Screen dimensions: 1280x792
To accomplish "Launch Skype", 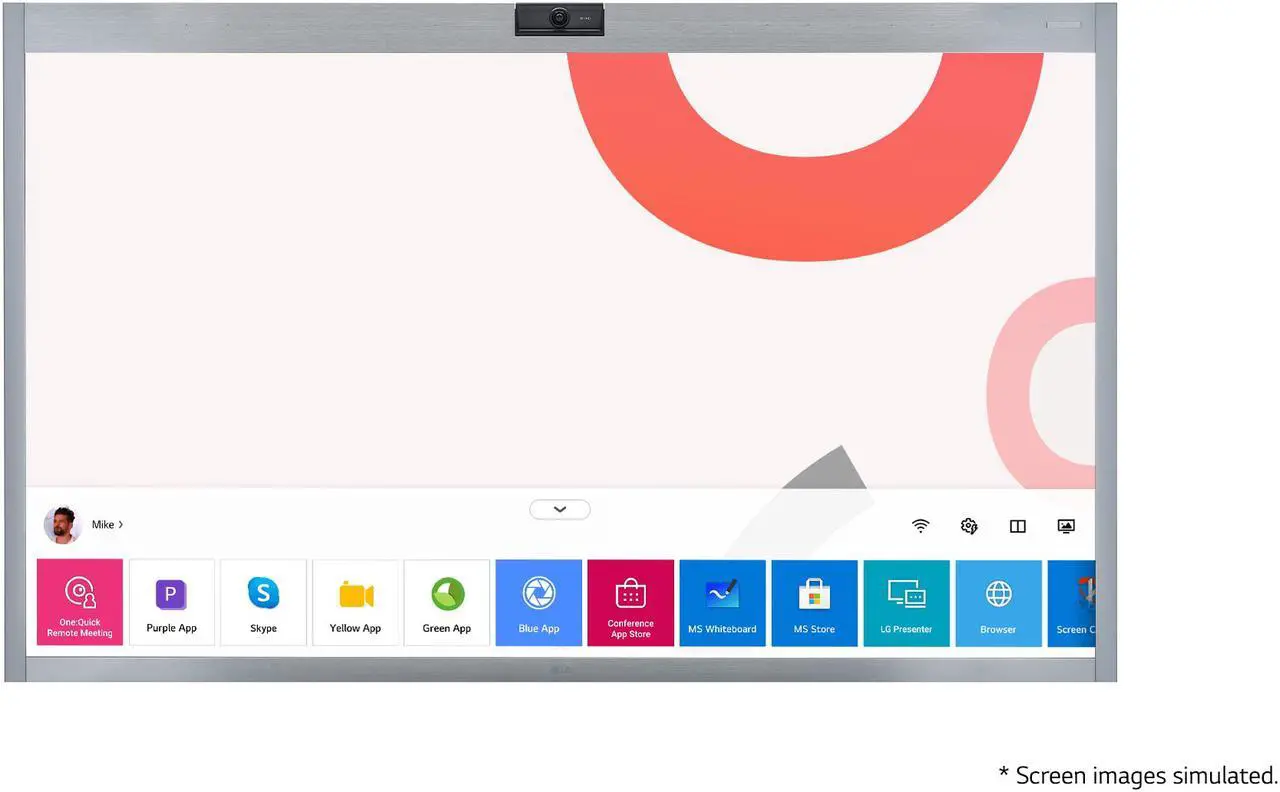I will pos(263,602).
